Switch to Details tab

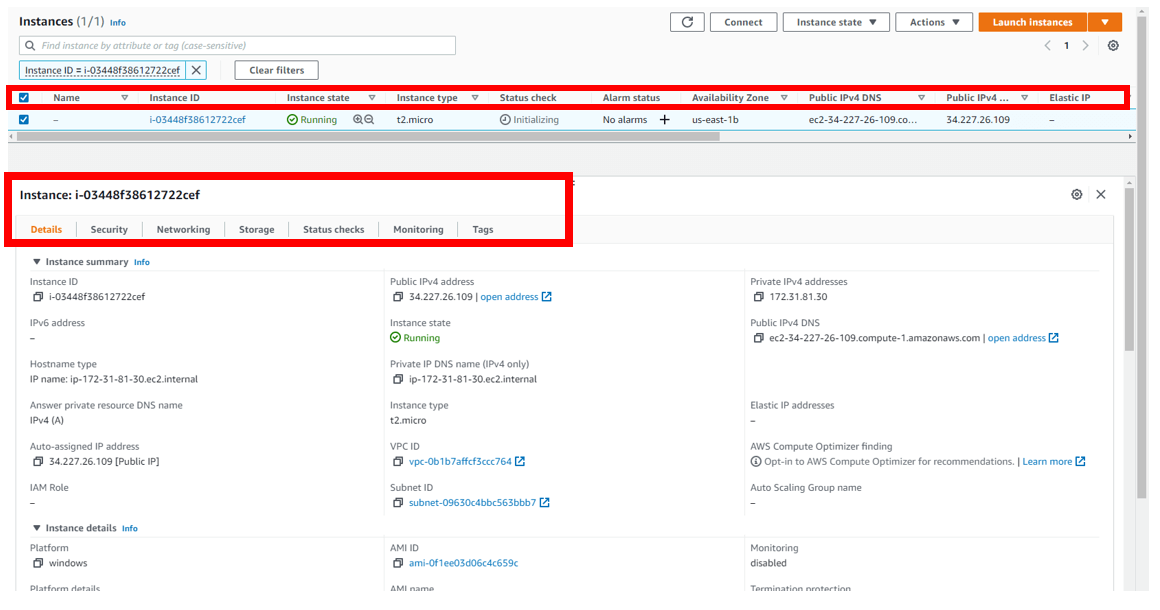pyautogui.click(x=46, y=229)
